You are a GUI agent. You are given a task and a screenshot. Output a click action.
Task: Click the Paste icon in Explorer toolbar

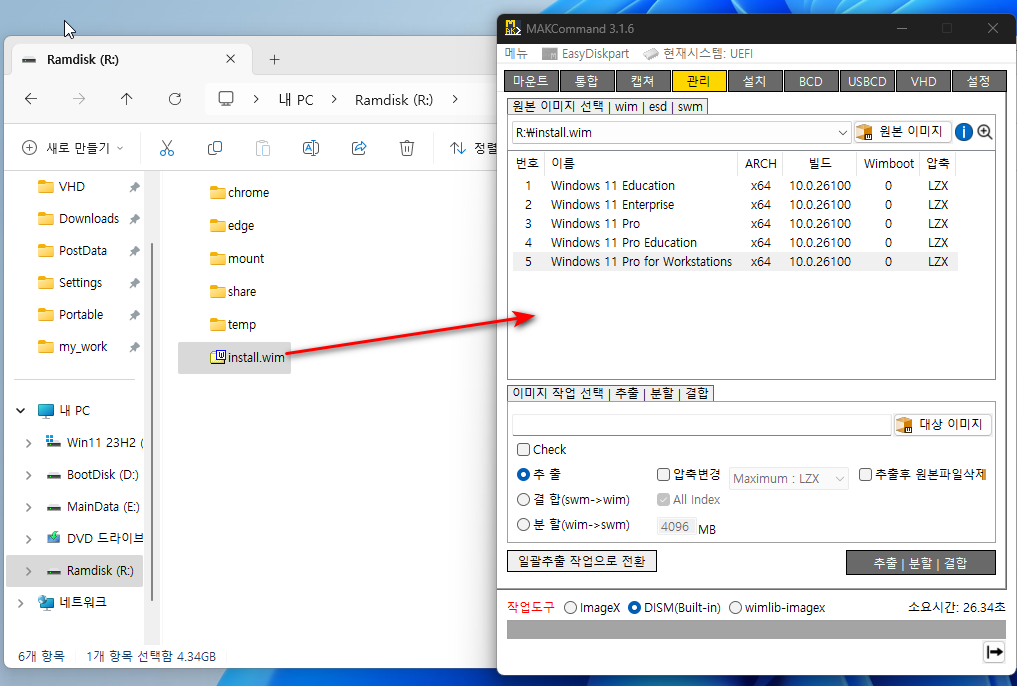(263, 148)
